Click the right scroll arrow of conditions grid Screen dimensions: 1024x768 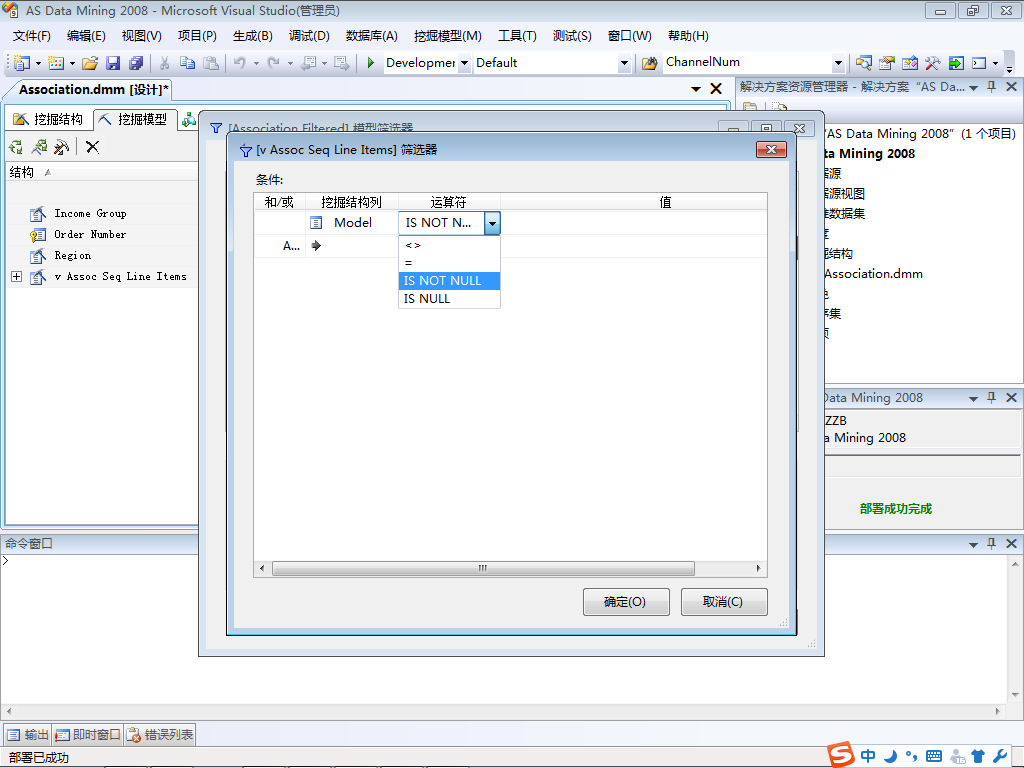758,568
